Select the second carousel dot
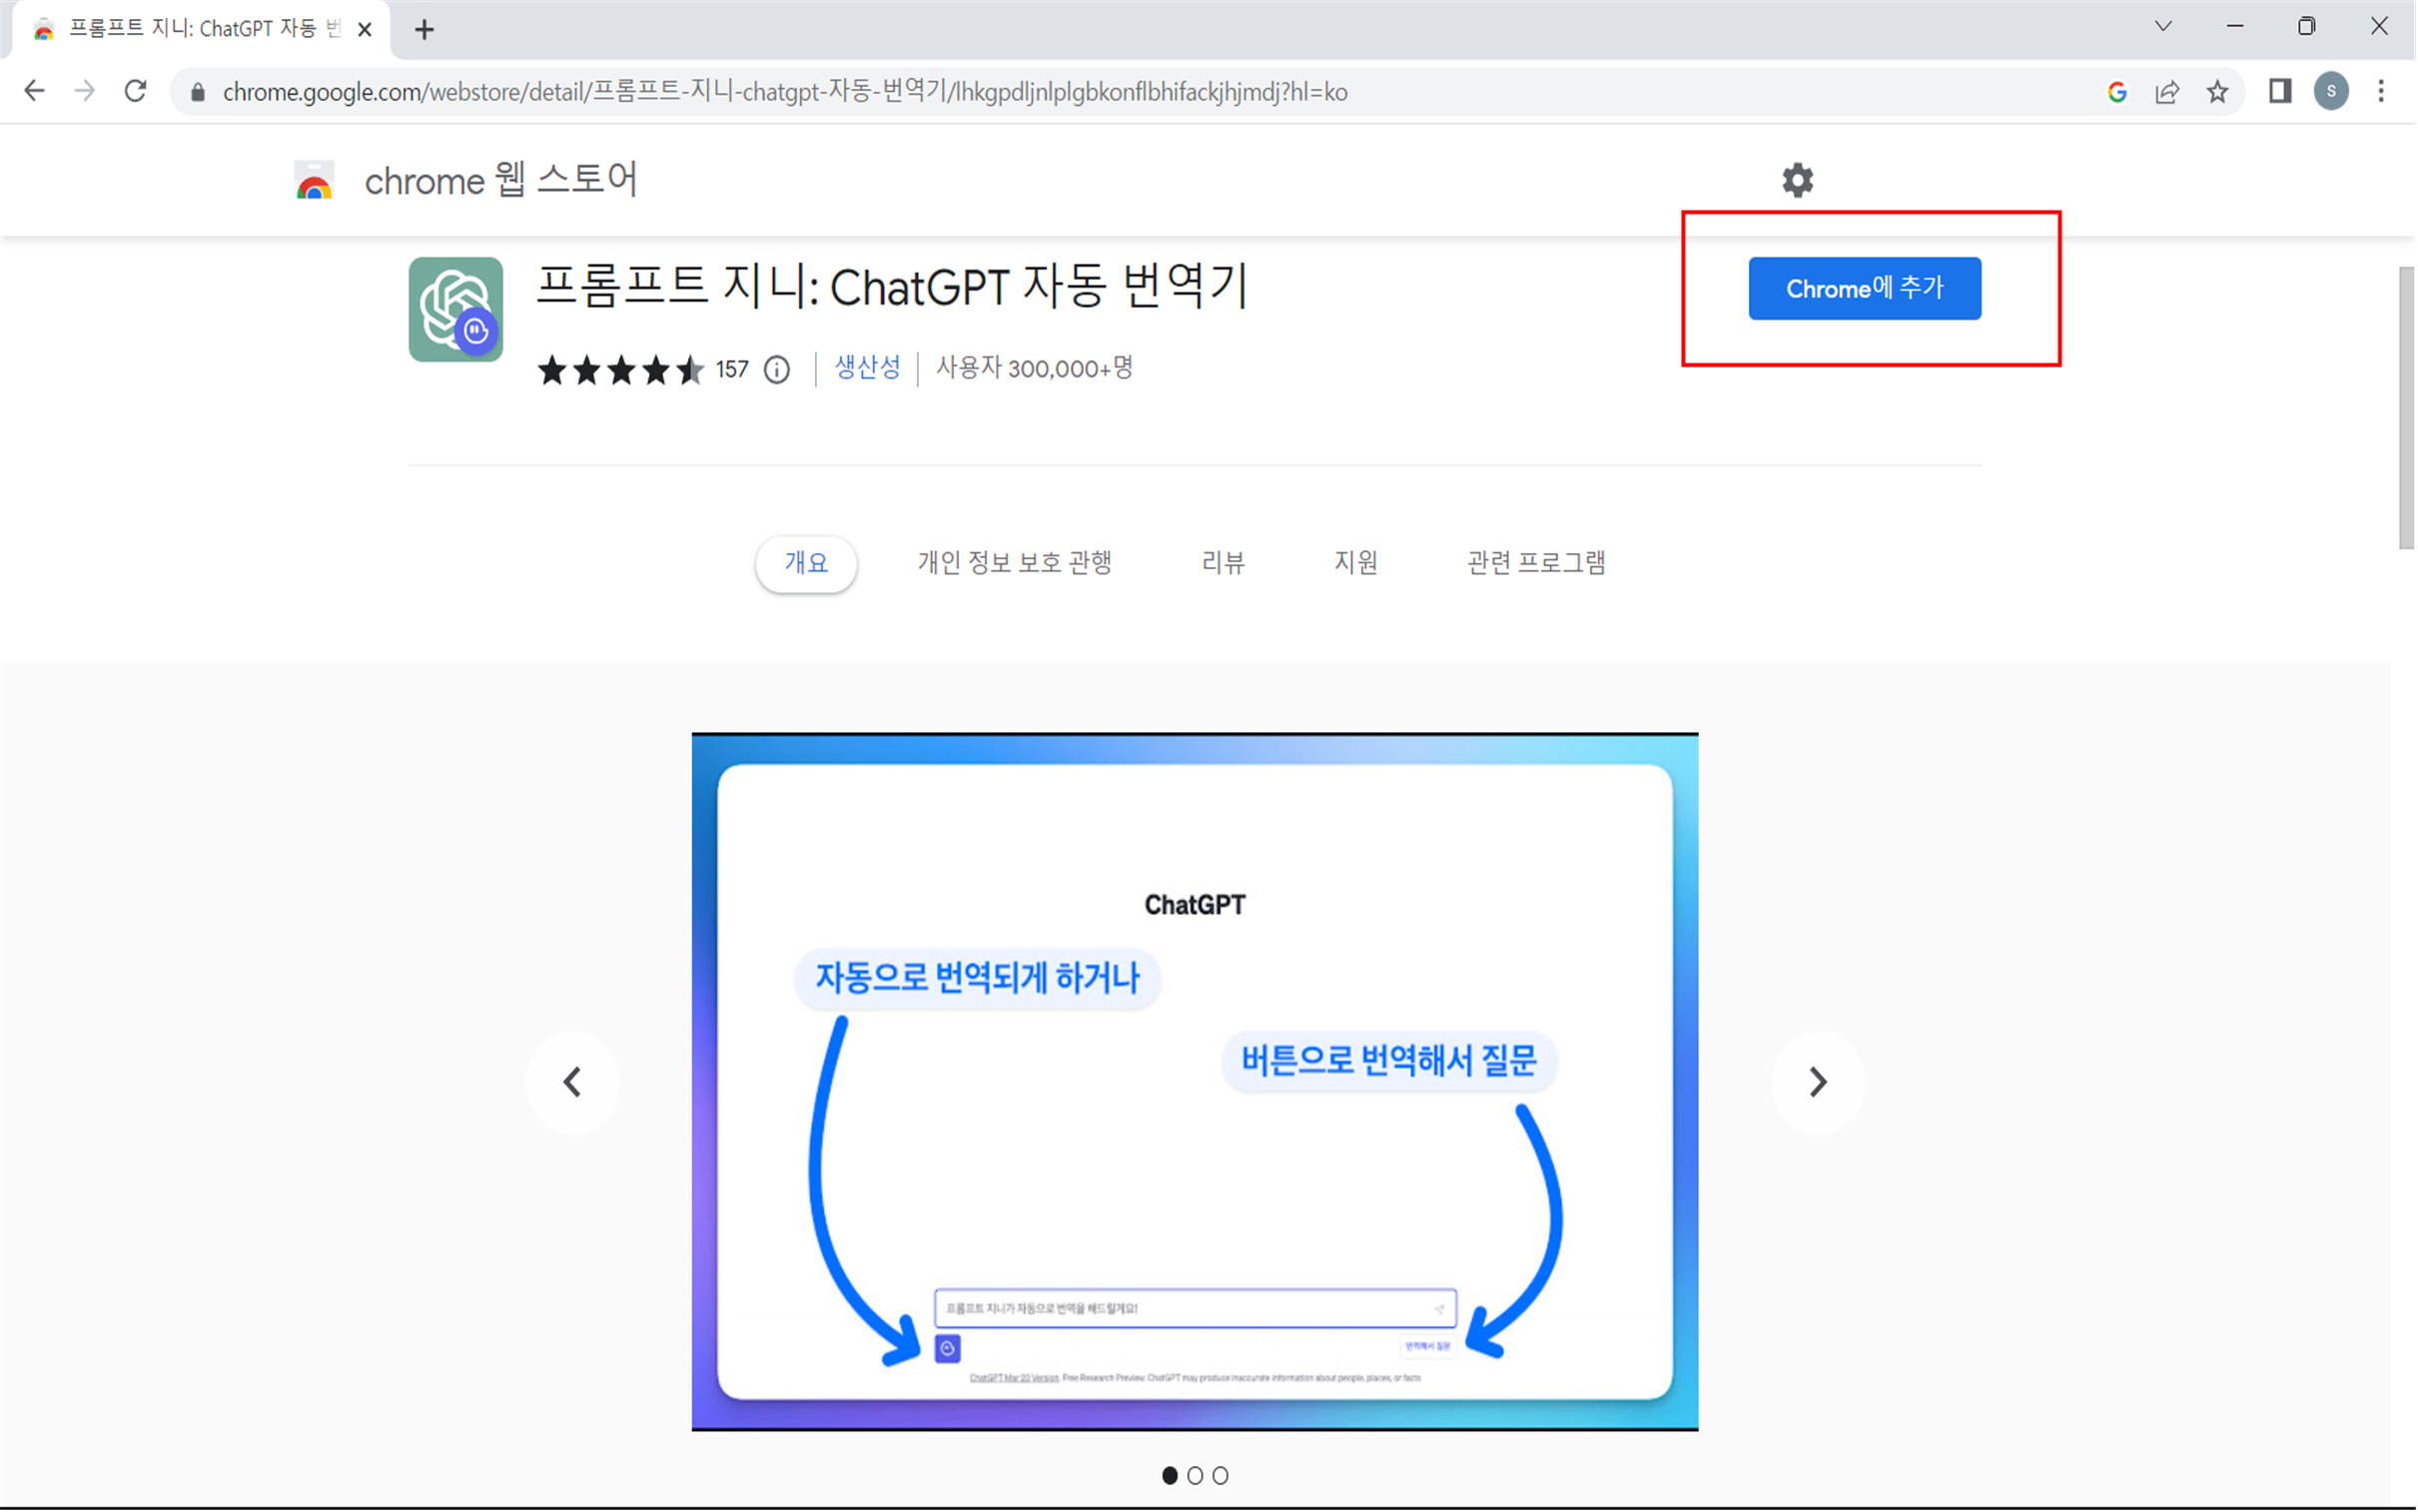The width and height of the screenshot is (2418, 1512). [x=1195, y=1476]
